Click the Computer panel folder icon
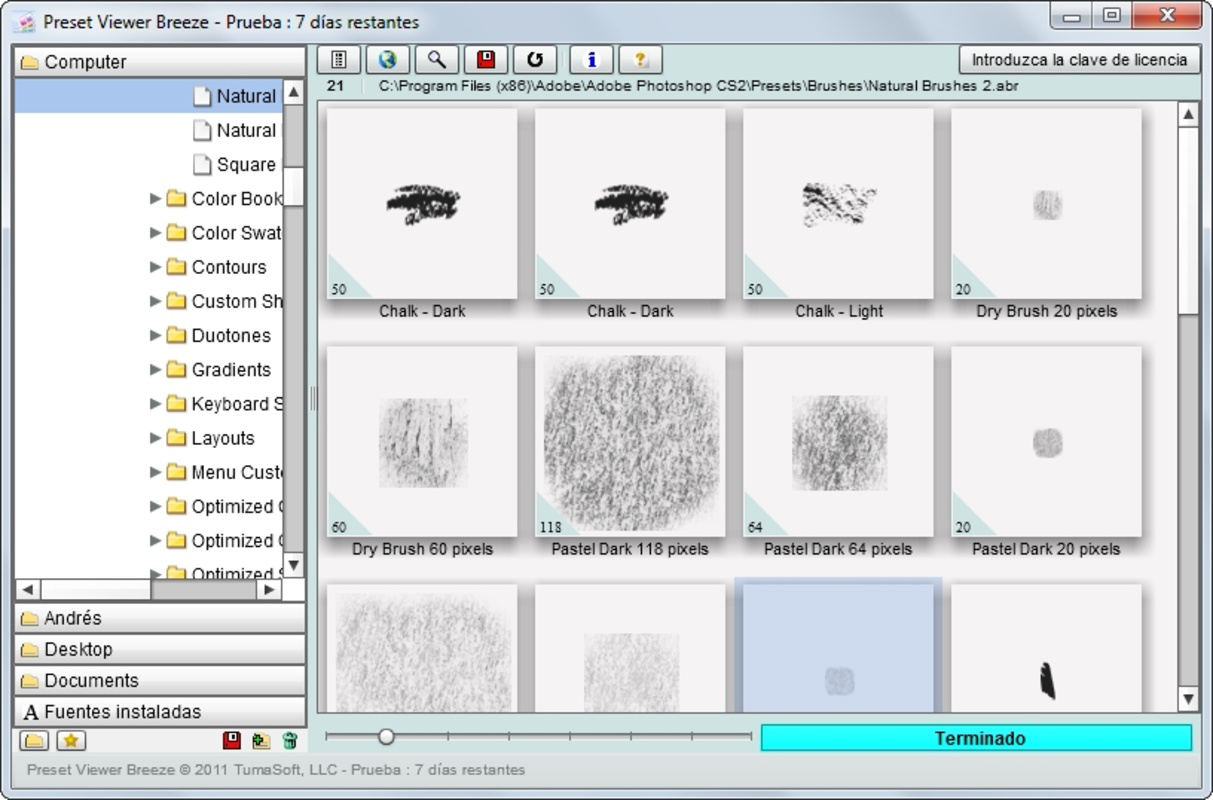The height and width of the screenshot is (800, 1213). (30, 62)
